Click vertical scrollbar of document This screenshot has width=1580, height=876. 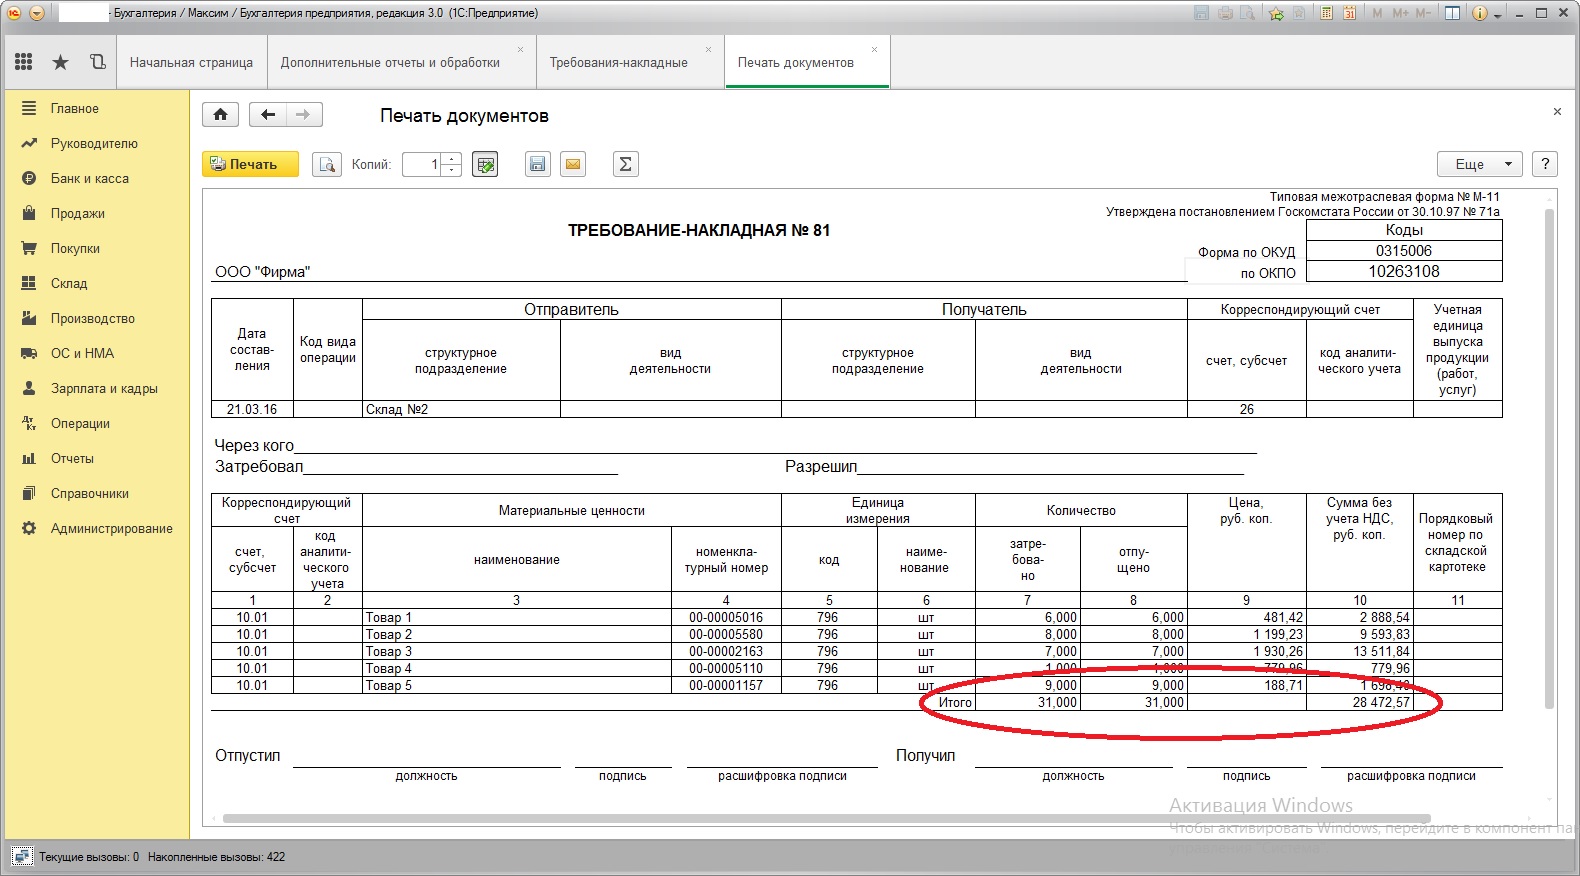click(x=1549, y=460)
